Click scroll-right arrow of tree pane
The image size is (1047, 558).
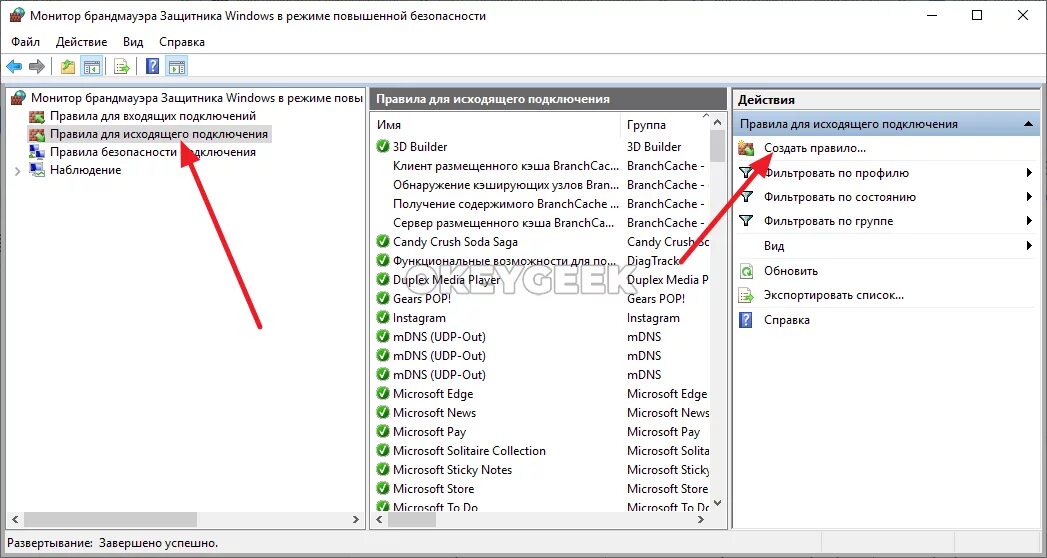tap(356, 519)
